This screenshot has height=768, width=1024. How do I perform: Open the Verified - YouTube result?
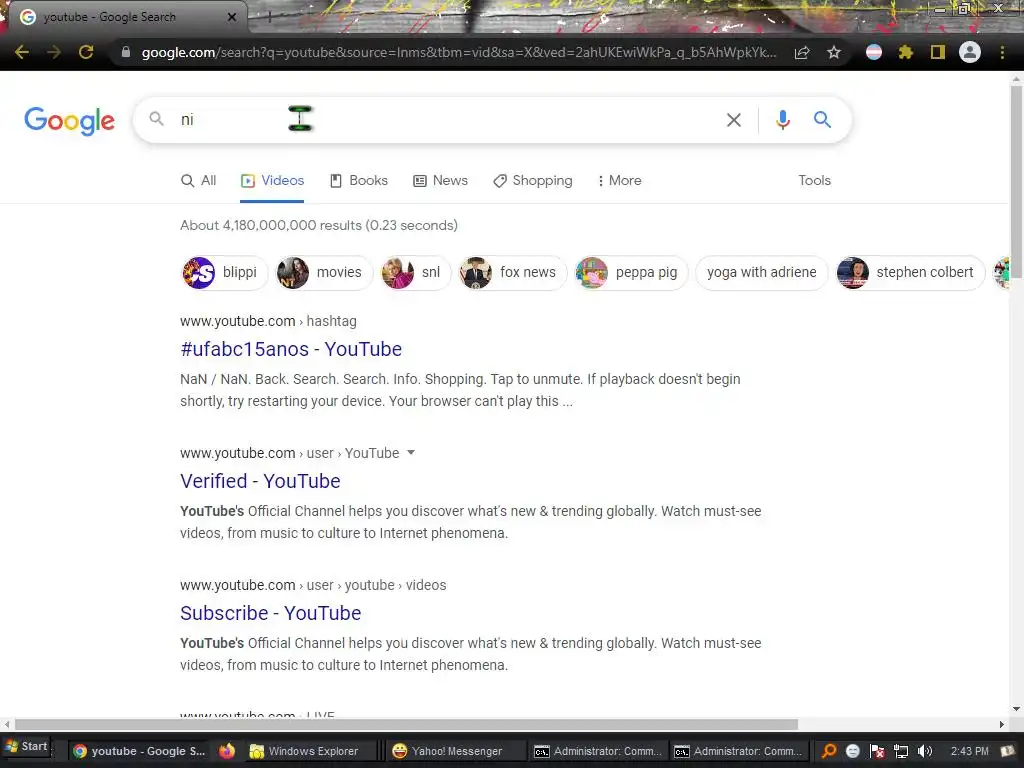pyautogui.click(x=261, y=481)
